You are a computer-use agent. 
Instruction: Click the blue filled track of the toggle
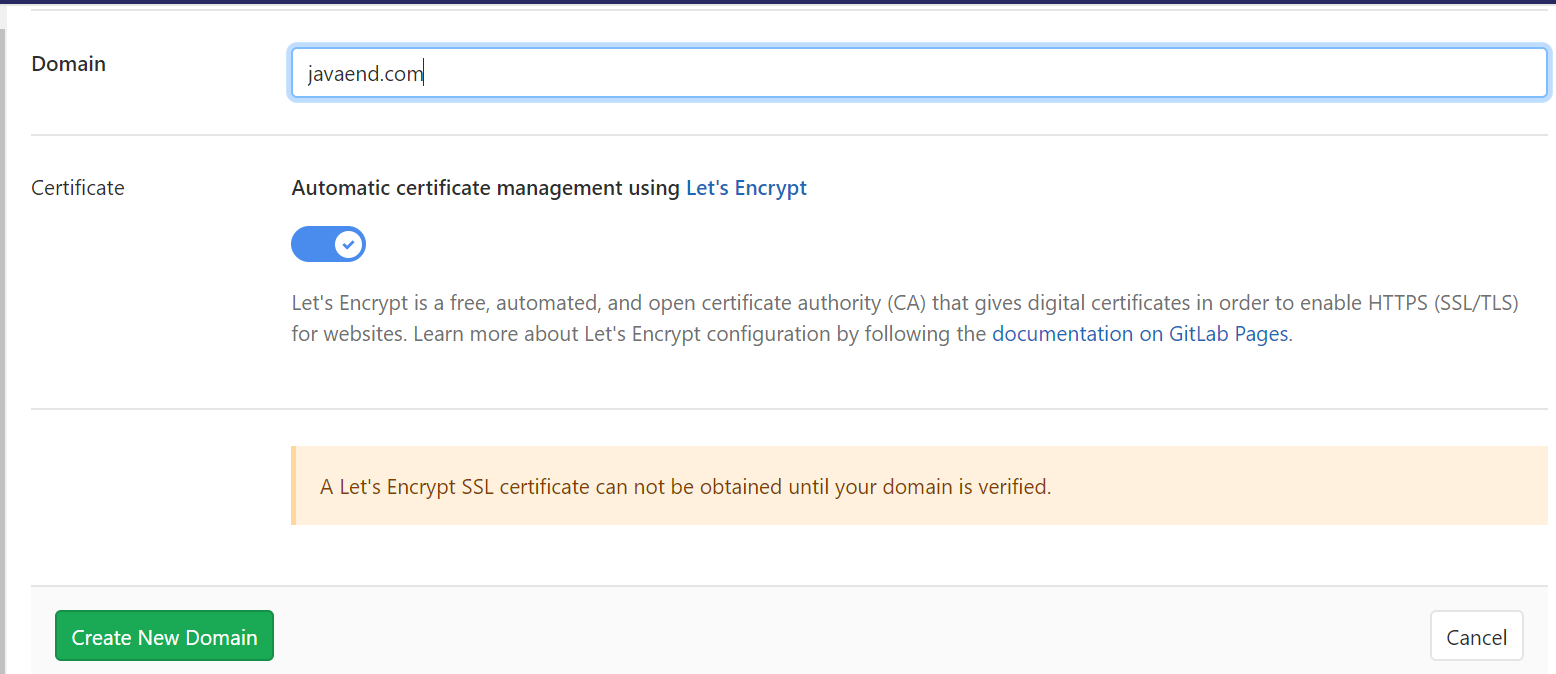pyautogui.click(x=311, y=244)
